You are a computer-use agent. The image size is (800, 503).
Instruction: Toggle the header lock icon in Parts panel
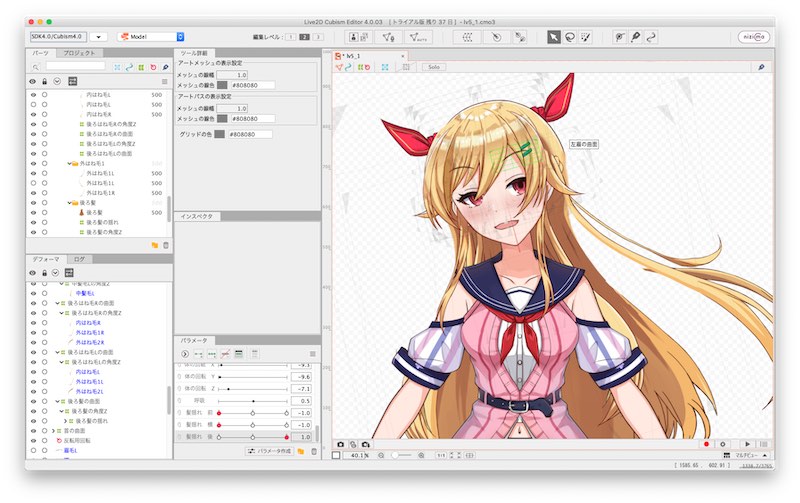44,82
